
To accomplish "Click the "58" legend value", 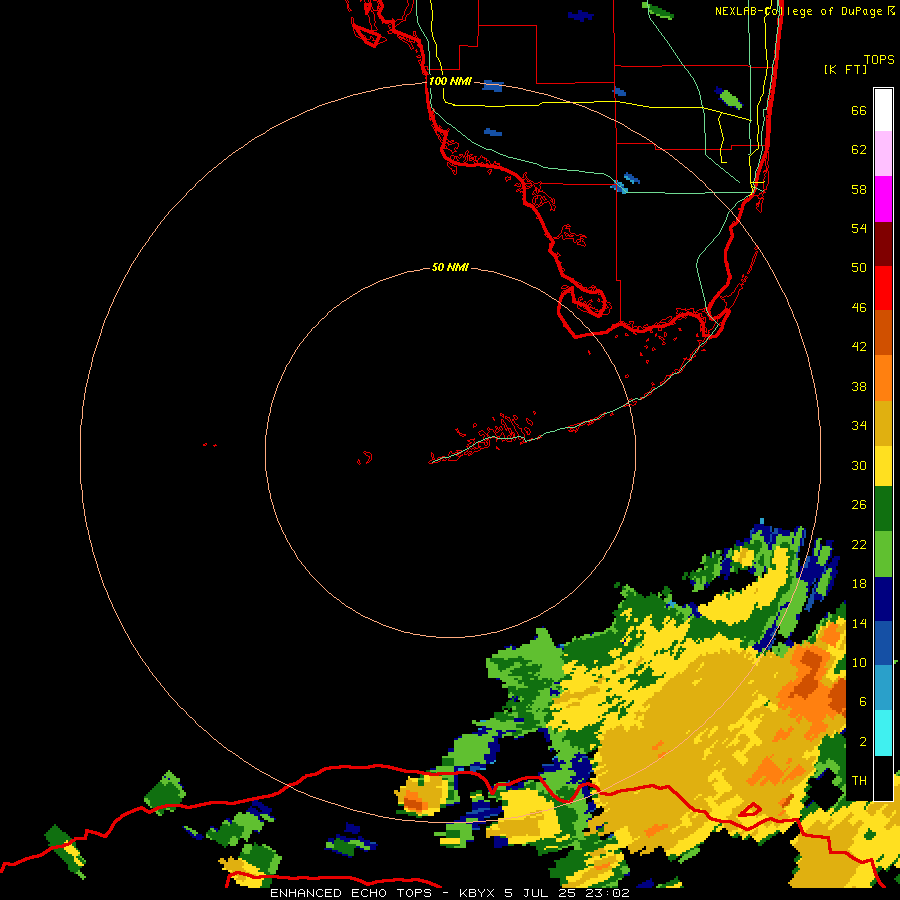I will click(x=859, y=189).
